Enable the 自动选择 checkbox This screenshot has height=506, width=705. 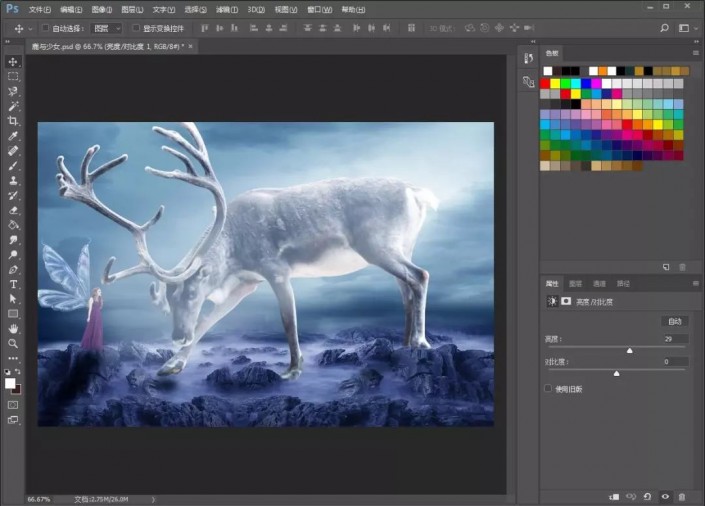click(45, 28)
